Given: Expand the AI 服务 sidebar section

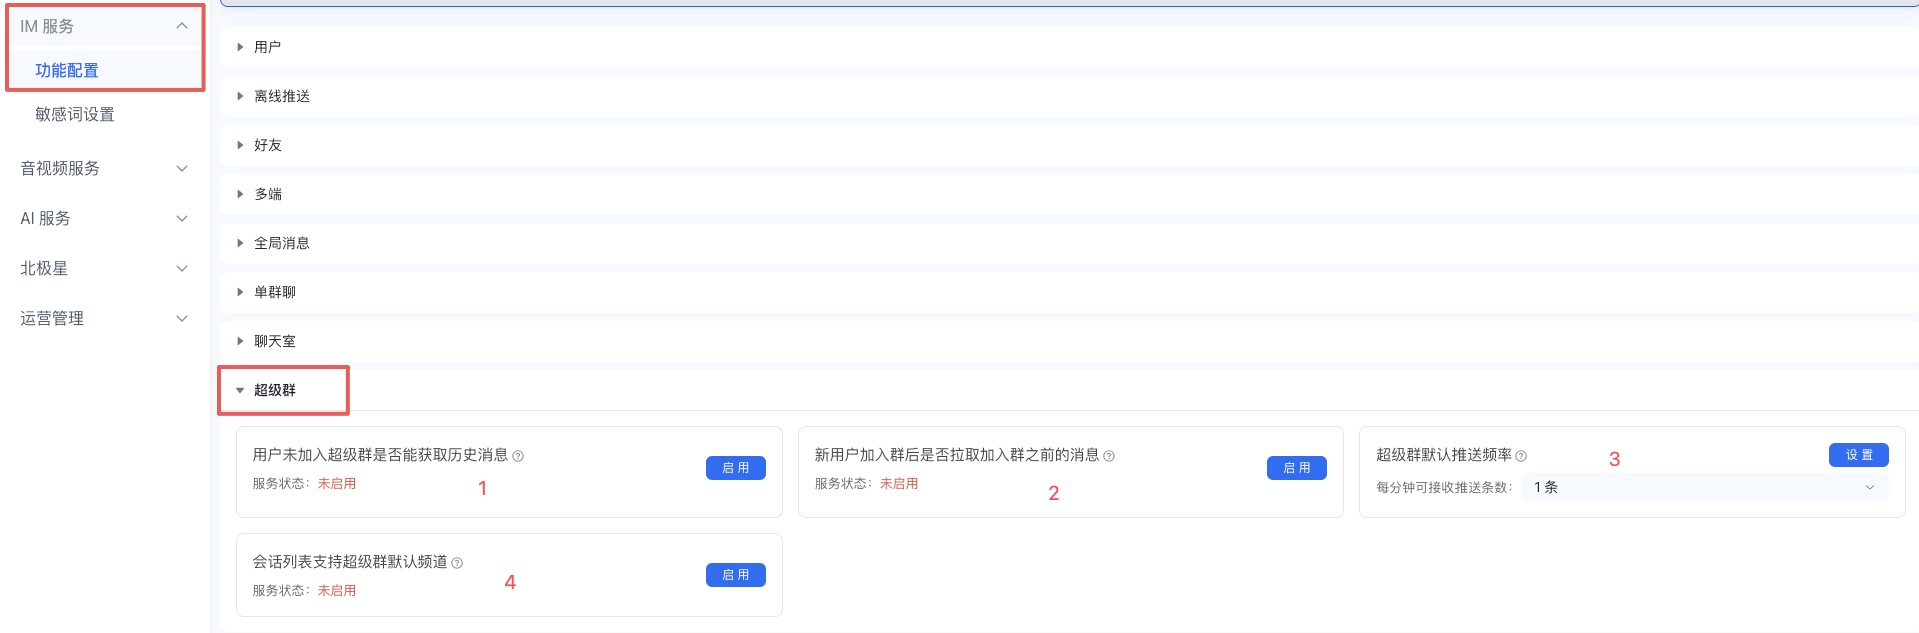Looking at the screenshot, I should [104, 218].
